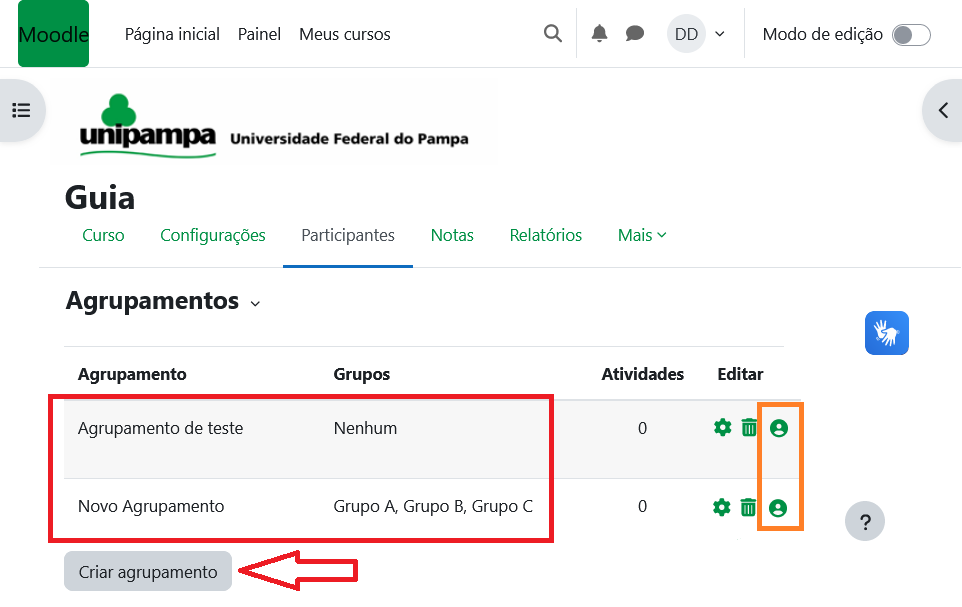Image resolution: width=962 pixels, height=607 pixels.
Task: Click the Criar agrupamento button
Action: point(148,572)
